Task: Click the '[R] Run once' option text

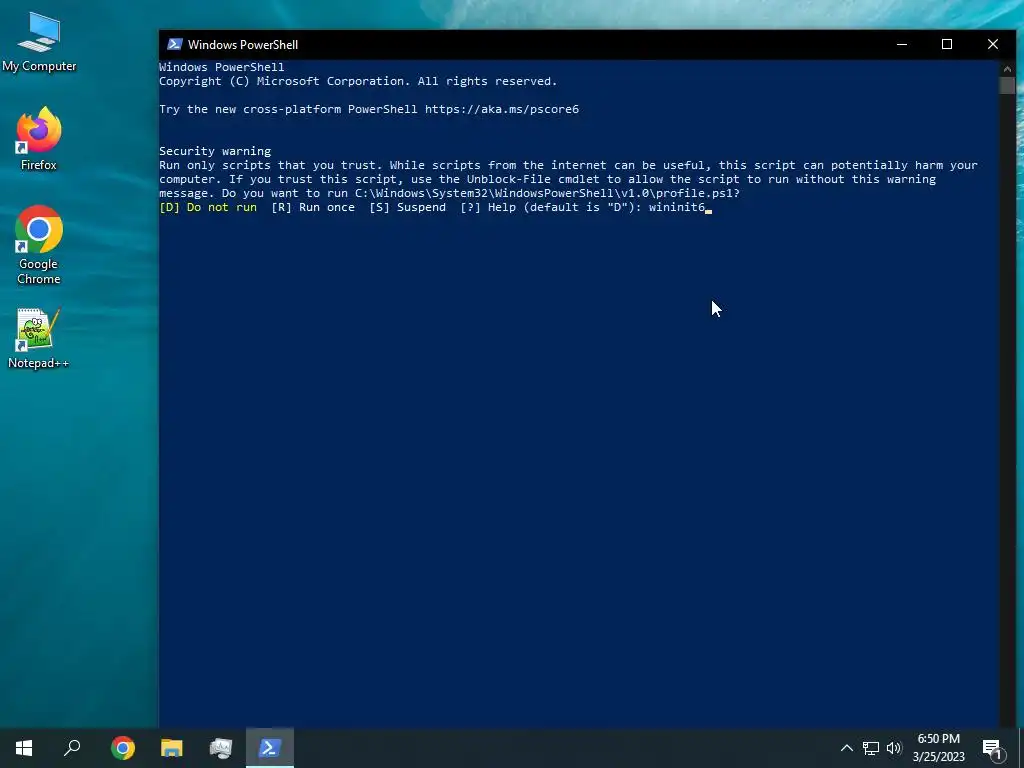Action: (x=313, y=207)
